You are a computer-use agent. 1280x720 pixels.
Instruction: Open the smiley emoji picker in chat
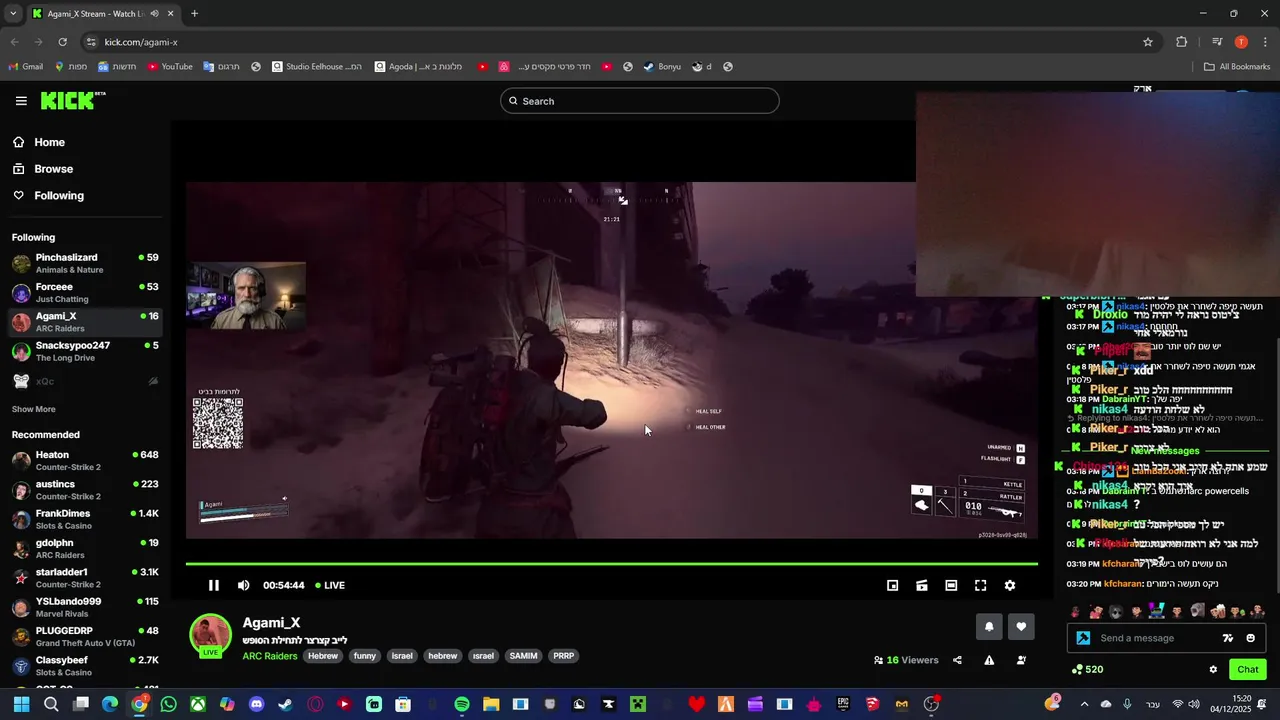coord(1250,638)
